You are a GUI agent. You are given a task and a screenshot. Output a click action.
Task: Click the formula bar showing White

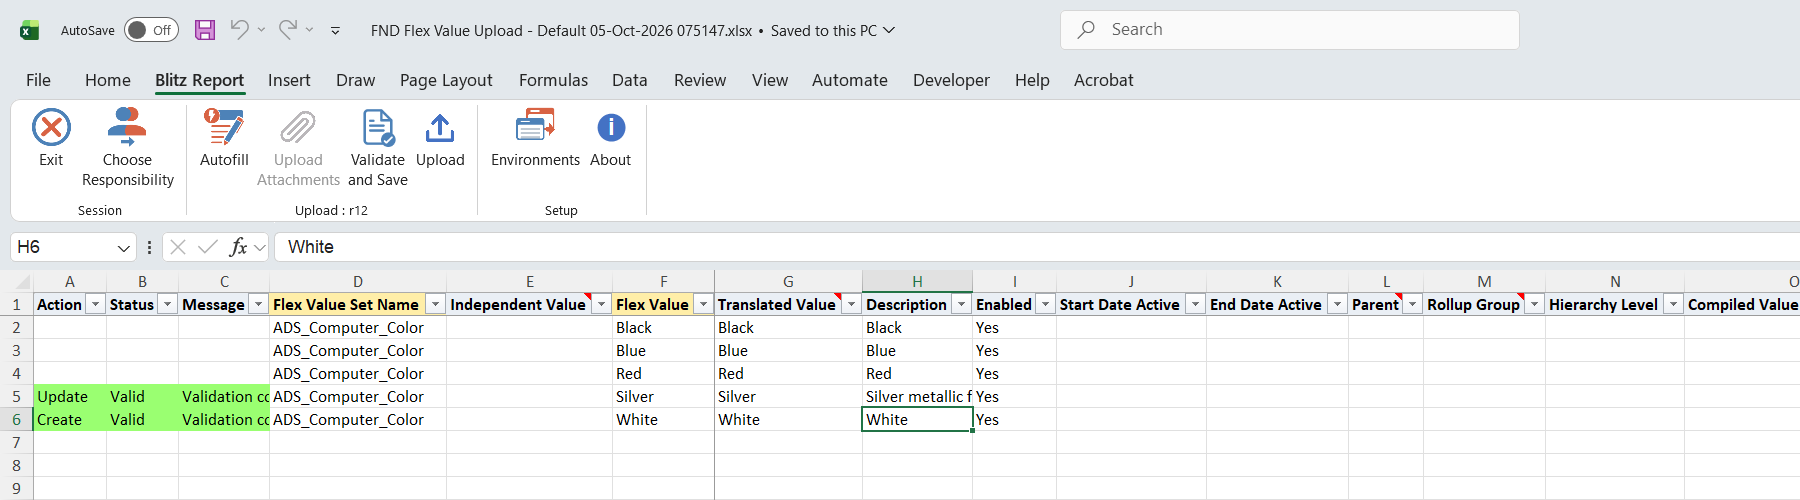click(1037, 247)
